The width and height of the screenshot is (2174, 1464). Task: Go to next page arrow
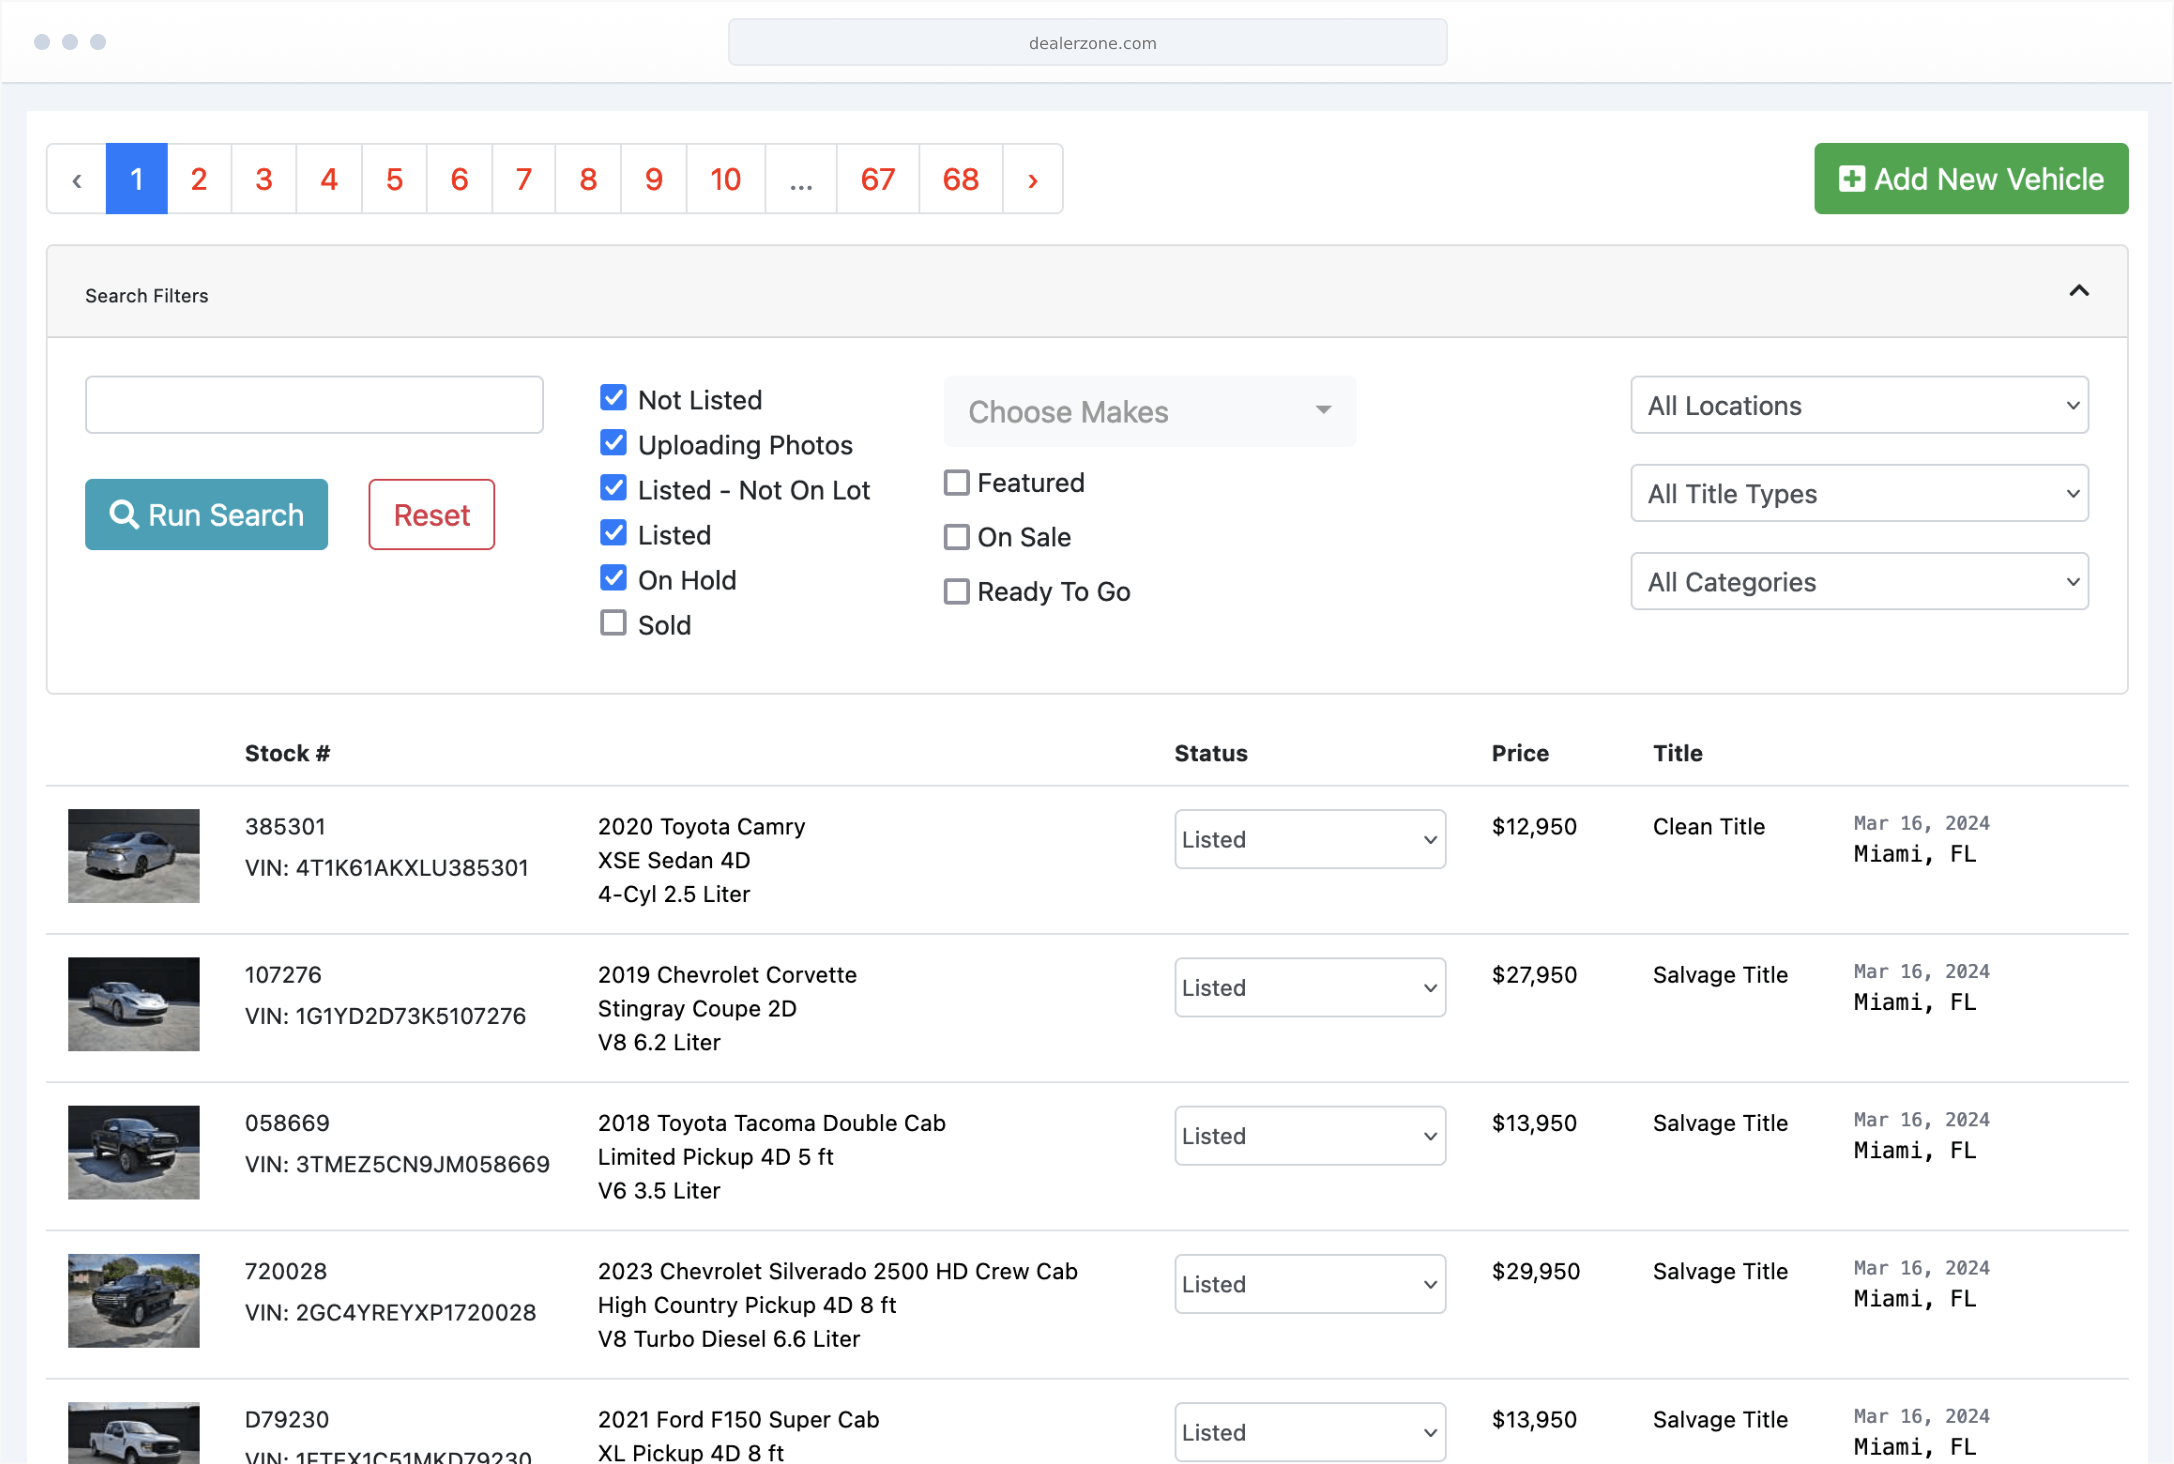point(1032,180)
